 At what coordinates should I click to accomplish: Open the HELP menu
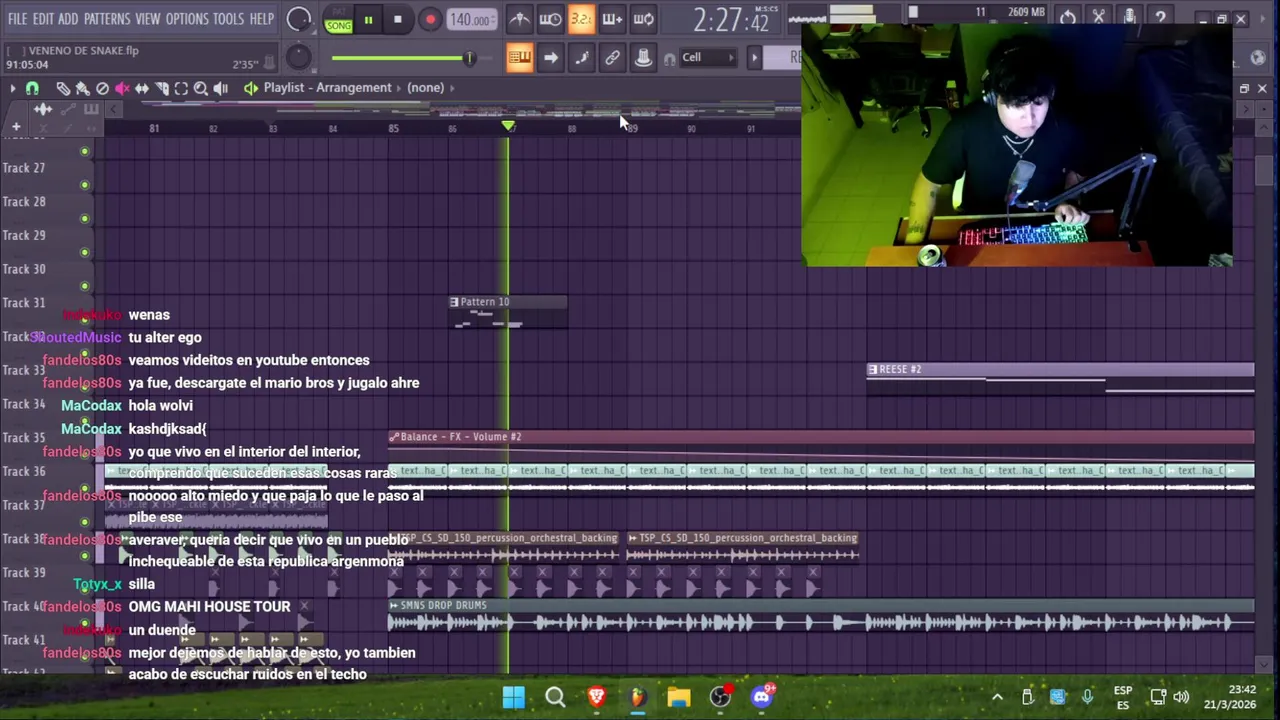261,19
